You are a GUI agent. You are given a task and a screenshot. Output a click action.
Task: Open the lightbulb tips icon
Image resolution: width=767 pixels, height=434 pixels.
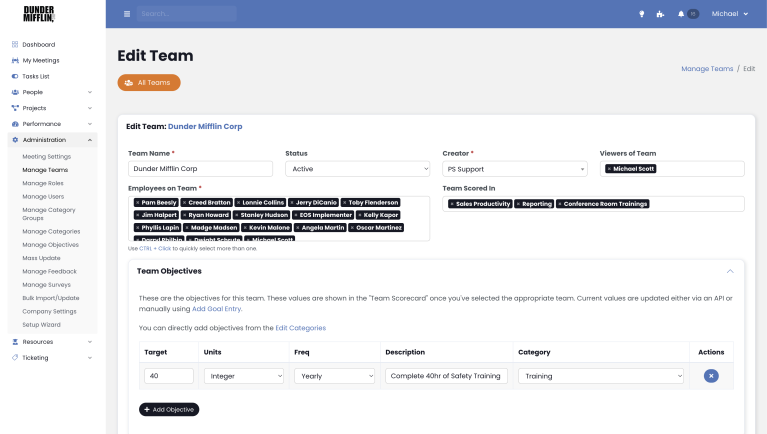[x=641, y=14]
